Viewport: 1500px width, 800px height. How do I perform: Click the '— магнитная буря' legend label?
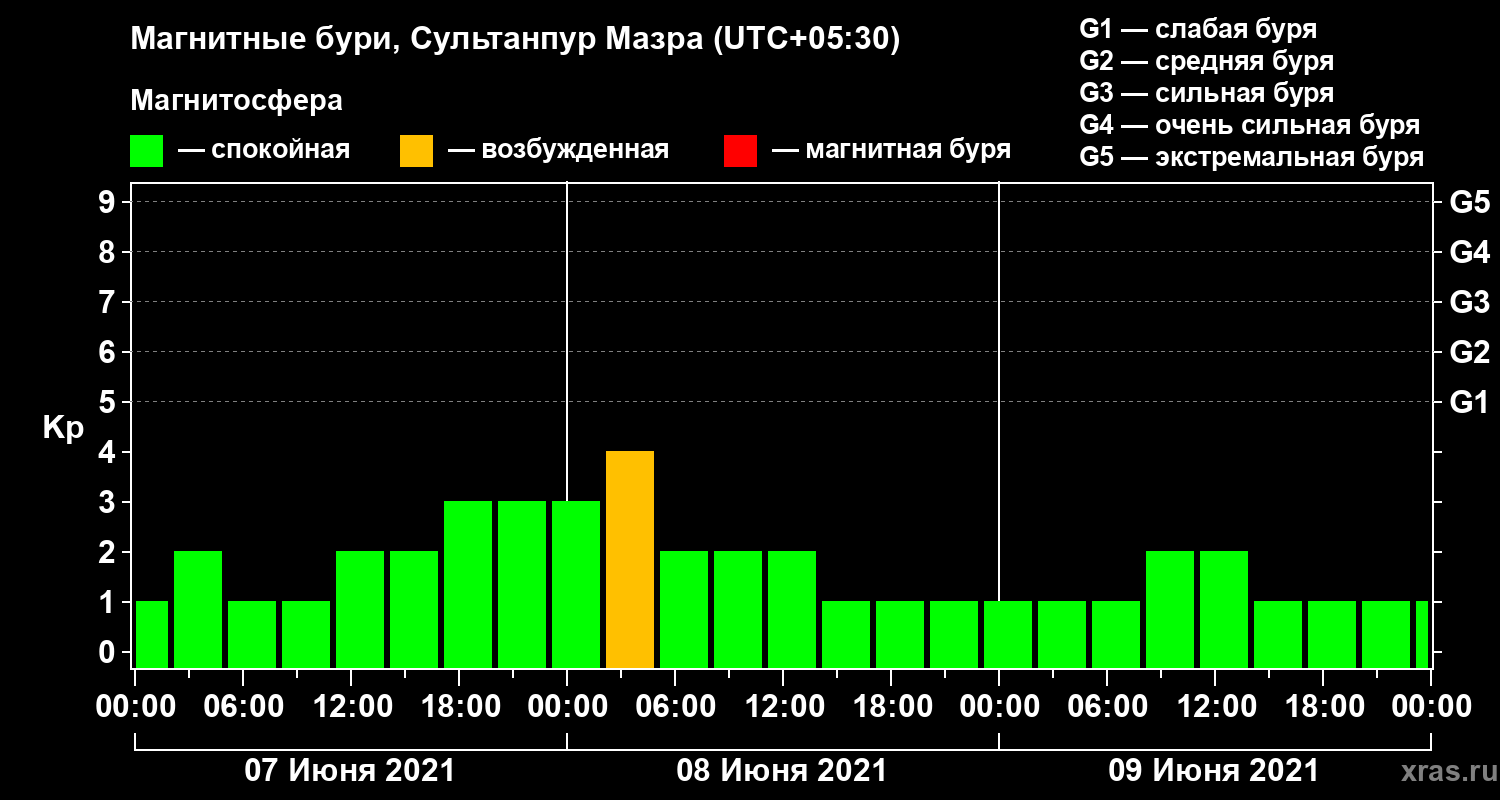click(891, 151)
